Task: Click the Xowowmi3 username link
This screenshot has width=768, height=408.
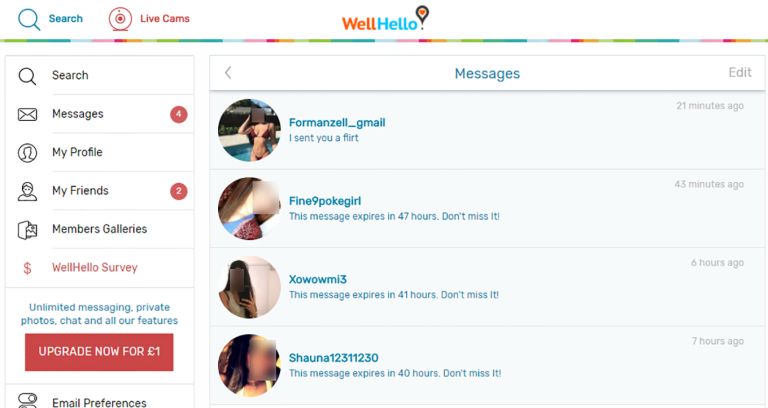Action: 317,279
